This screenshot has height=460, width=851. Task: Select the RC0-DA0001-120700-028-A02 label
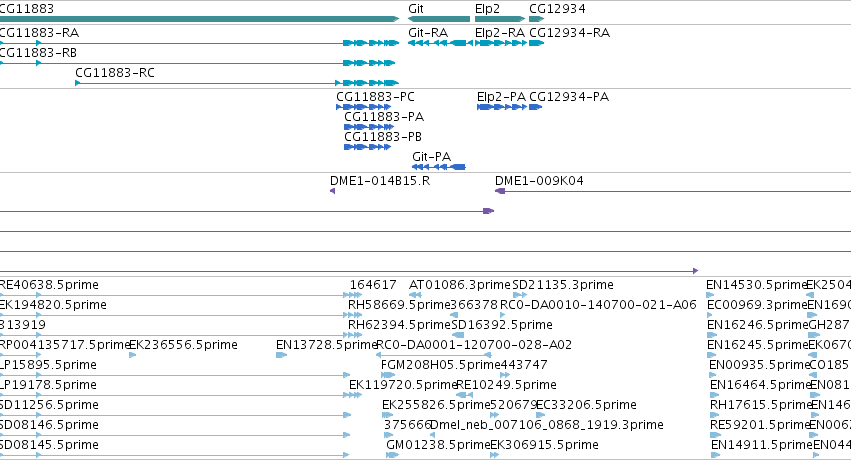(x=474, y=345)
